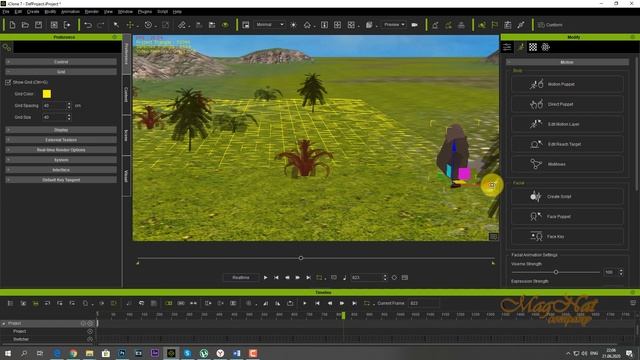Open Motion Puppet tool
The image size is (640, 360).
[567, 84]
